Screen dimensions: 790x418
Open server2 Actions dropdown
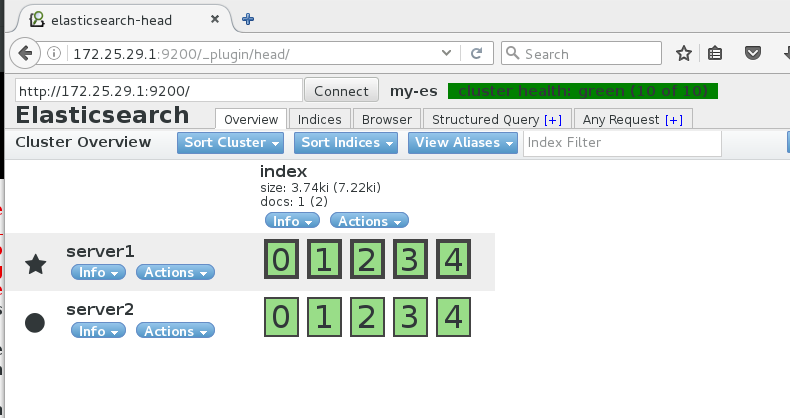pos(175,331)
